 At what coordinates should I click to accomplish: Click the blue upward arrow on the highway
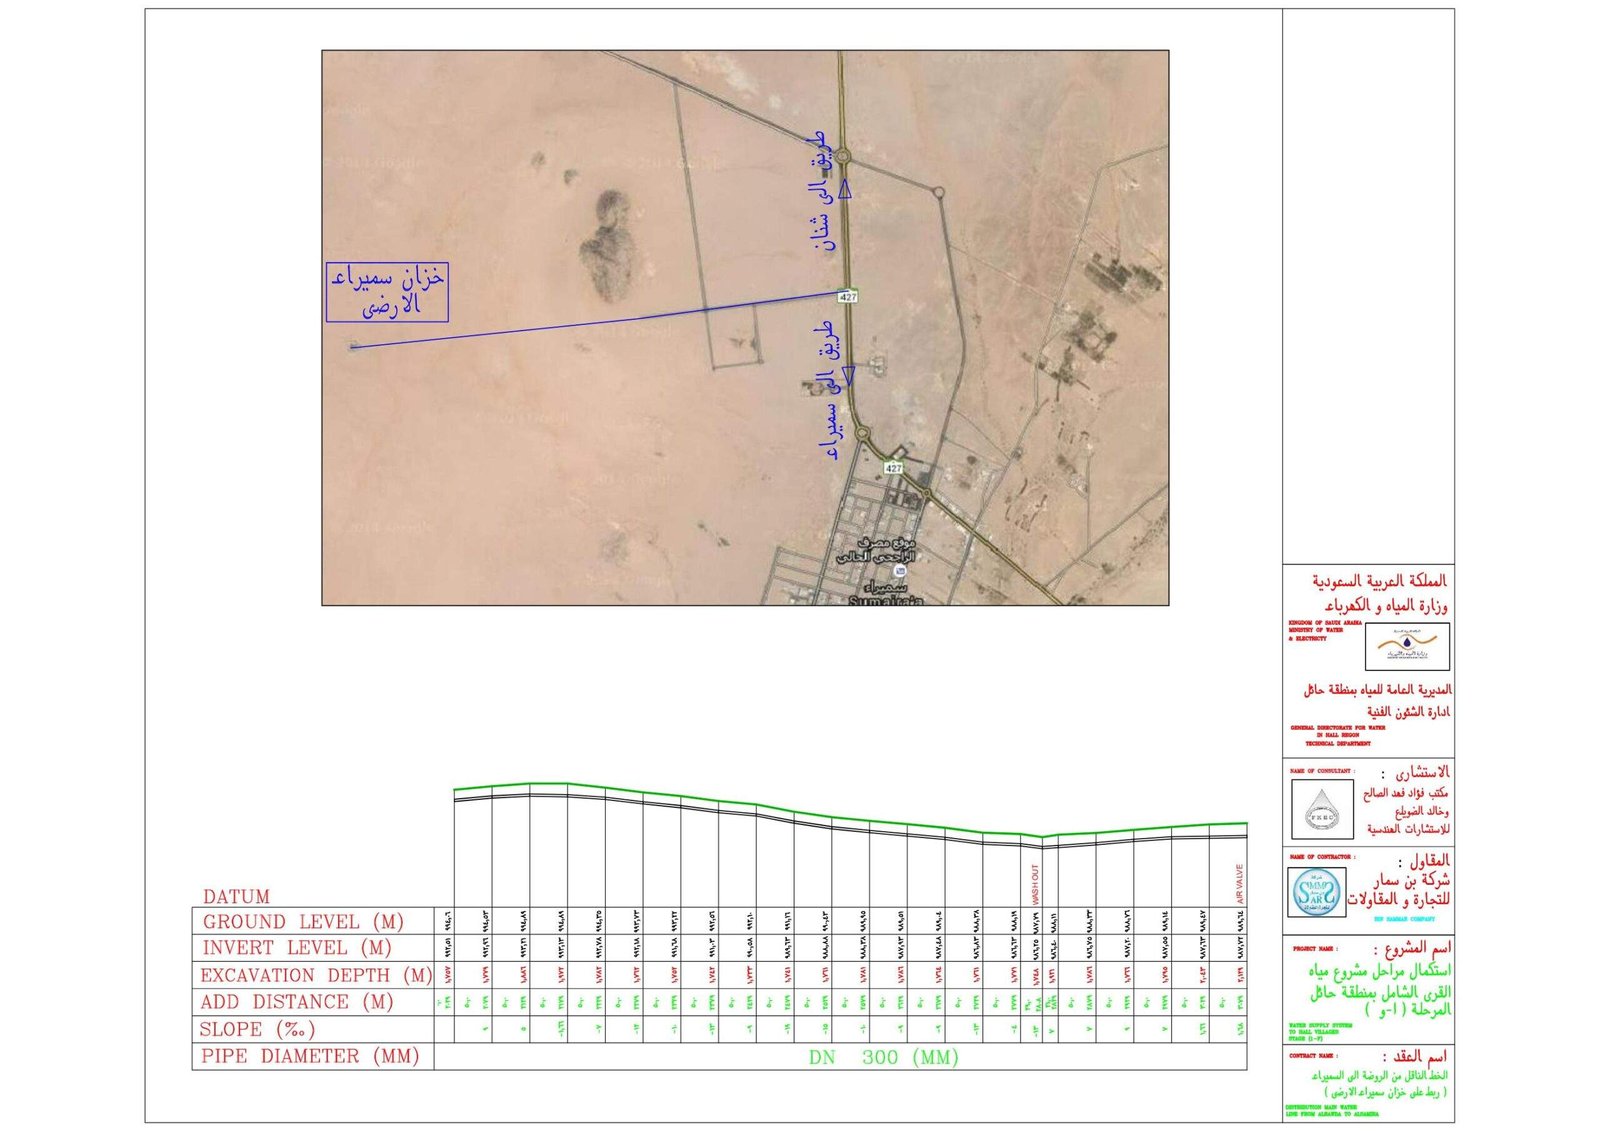845,189
